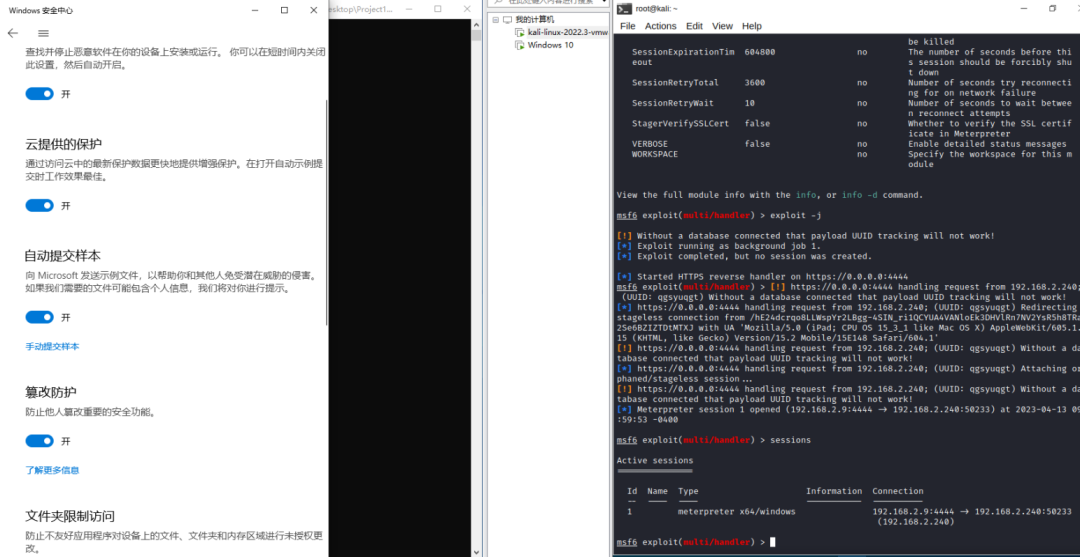Disable the 自动提交样本 switch
The image size is (1080, 557).
[39, 317]
